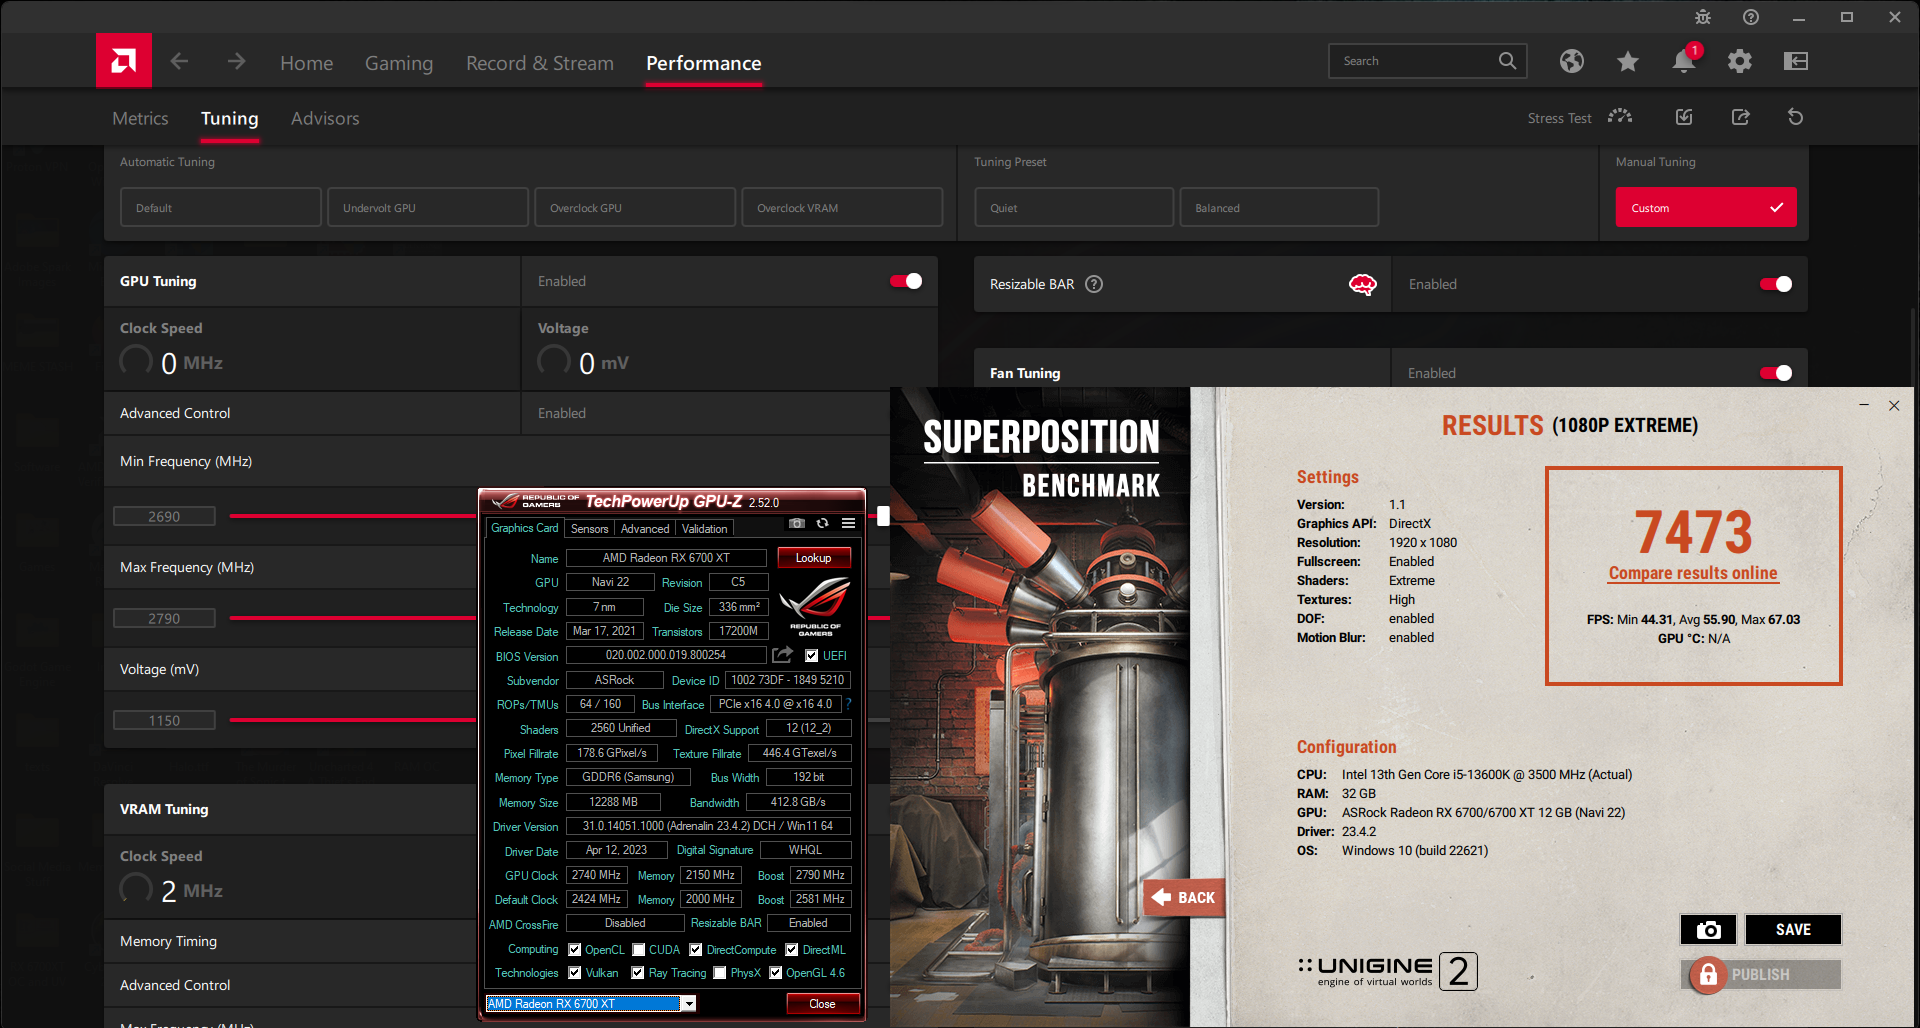Click the Superposition camera screenshot button
1920x1028 pixels.
tap(1709, 929)
